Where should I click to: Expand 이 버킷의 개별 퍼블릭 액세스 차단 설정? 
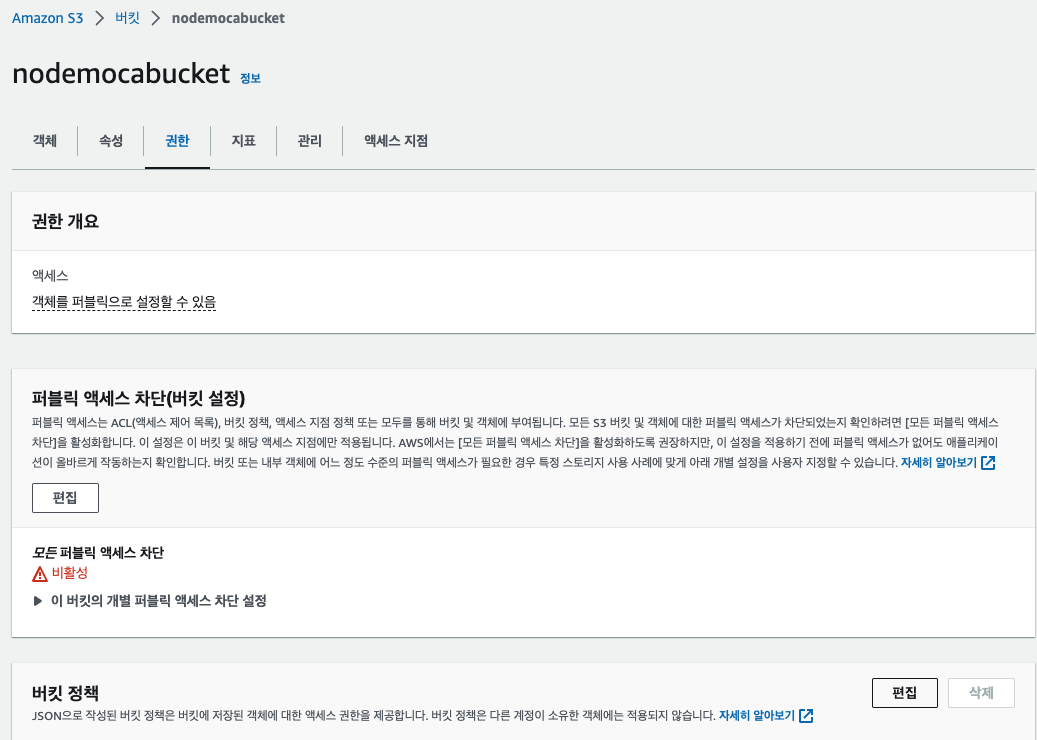point(149,600)
